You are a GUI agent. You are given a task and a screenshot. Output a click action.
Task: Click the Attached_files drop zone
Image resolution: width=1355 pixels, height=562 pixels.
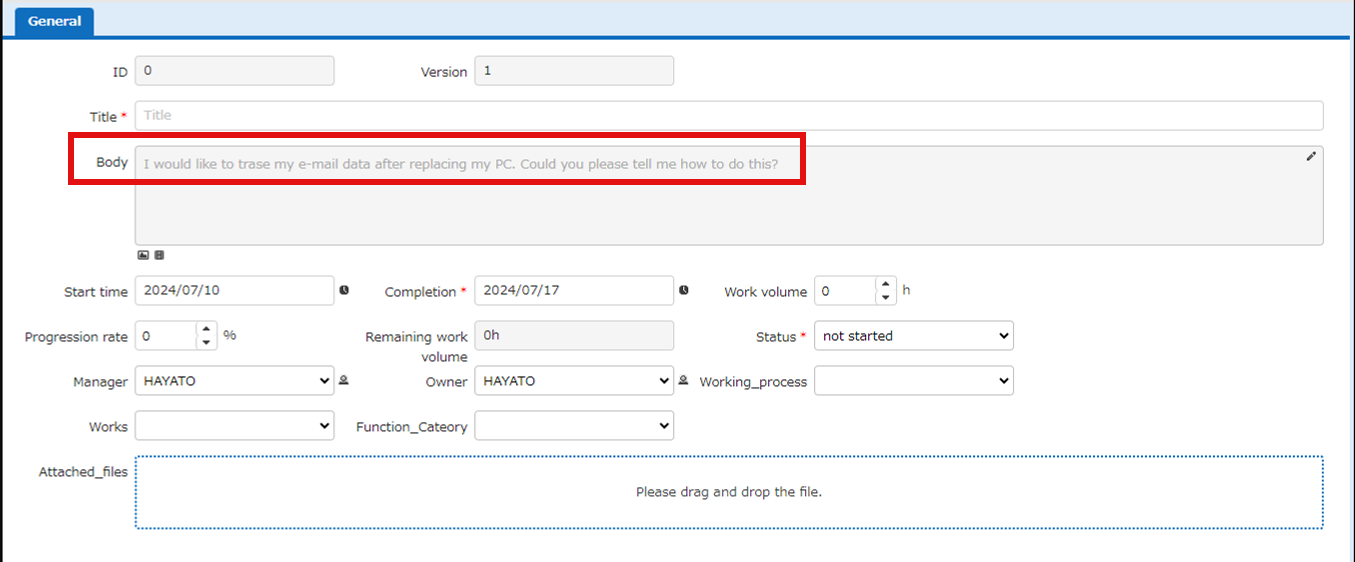(729, 492)
